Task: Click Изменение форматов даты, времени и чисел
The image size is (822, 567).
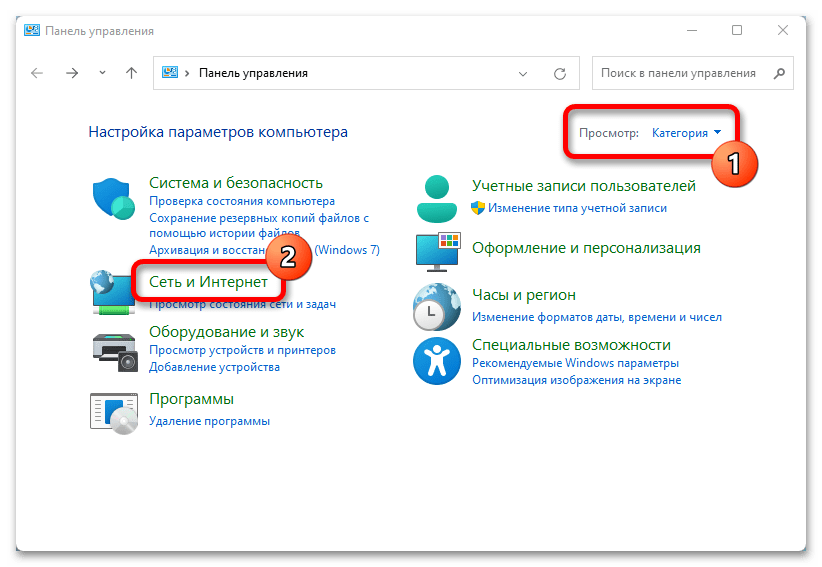Action: (x=597, y=317)
